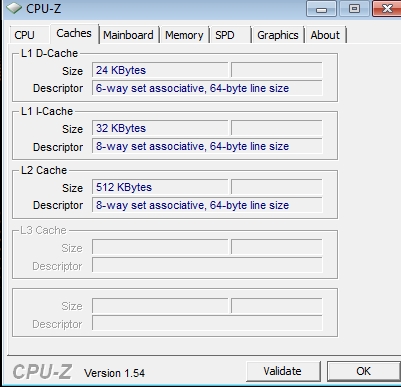
Task: Click the CPU-Z window title text
Action: click(44, 9)
